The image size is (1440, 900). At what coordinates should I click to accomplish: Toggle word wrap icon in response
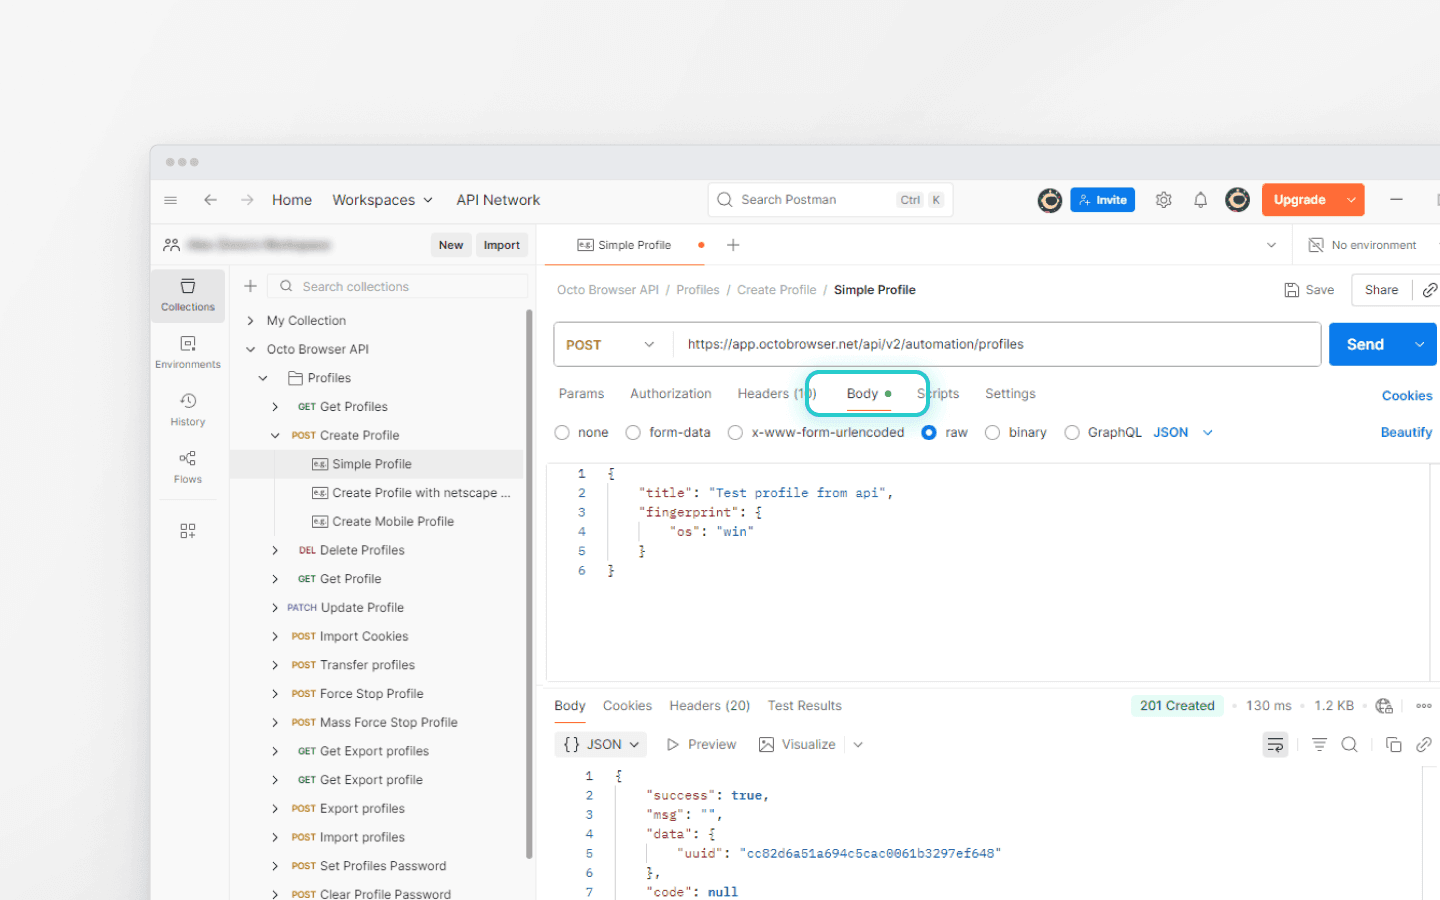click(x=1275, y=744)
